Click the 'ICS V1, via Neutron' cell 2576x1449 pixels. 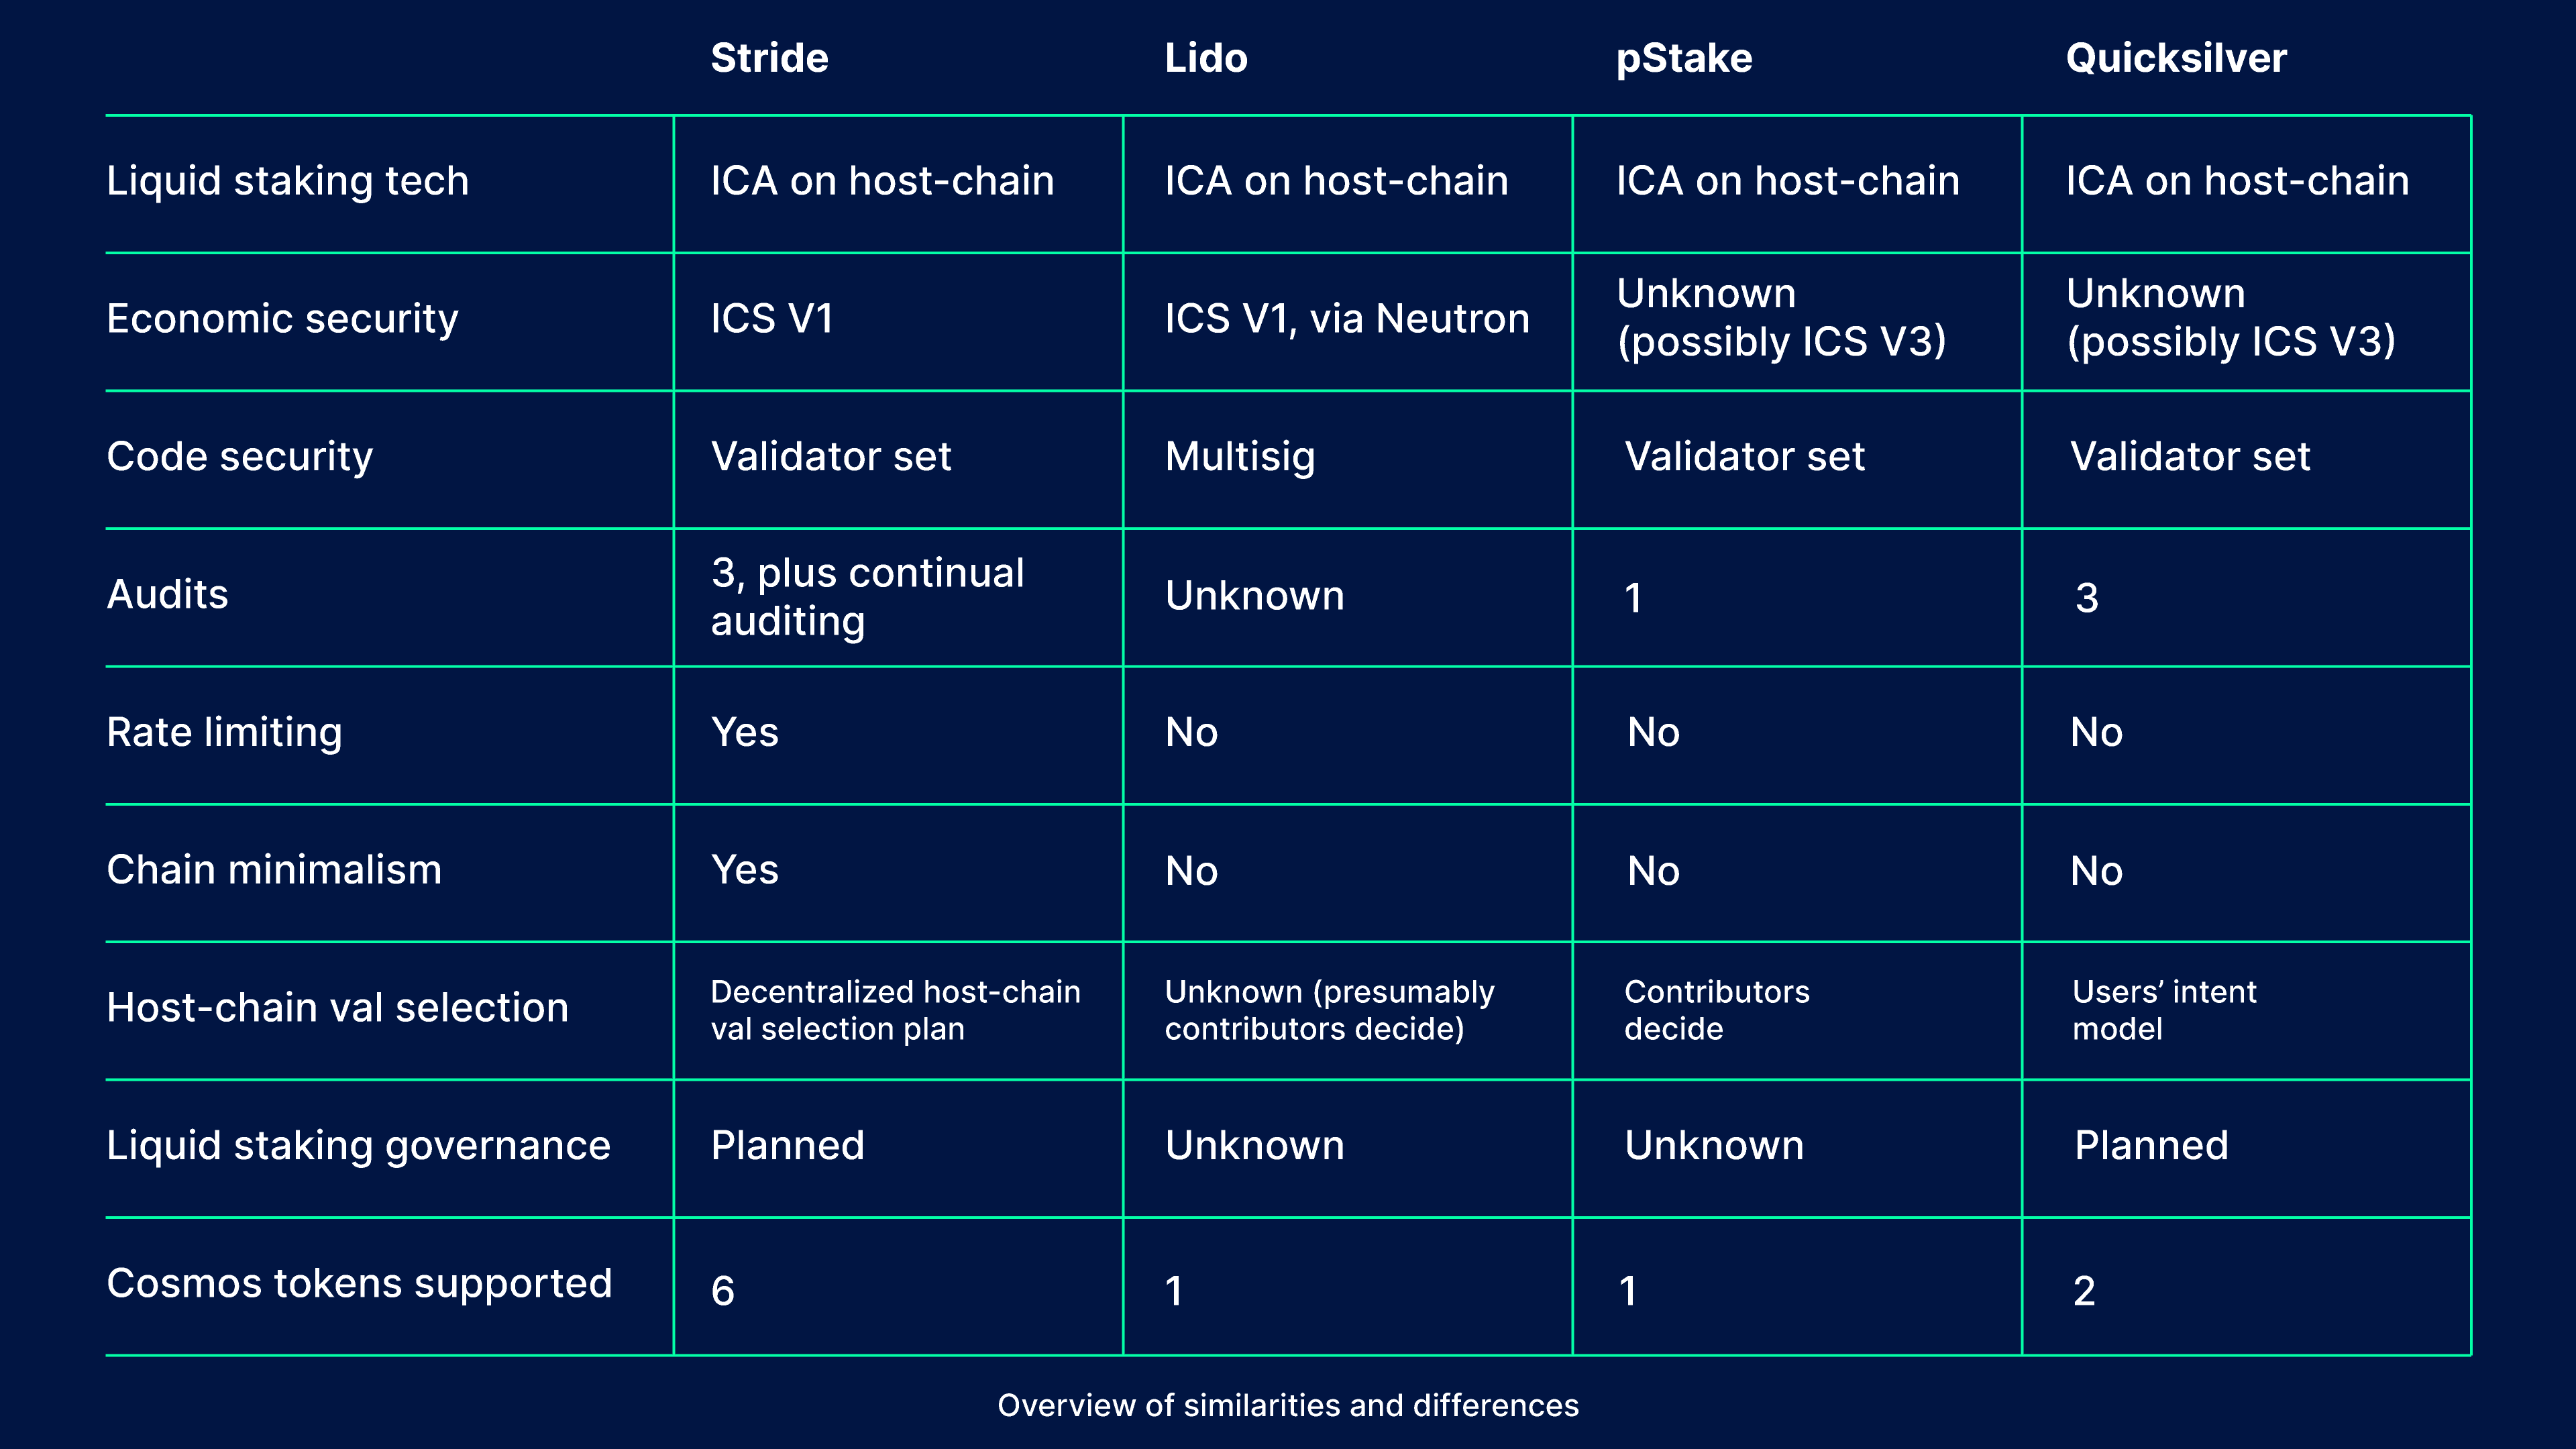[1347, 319]
